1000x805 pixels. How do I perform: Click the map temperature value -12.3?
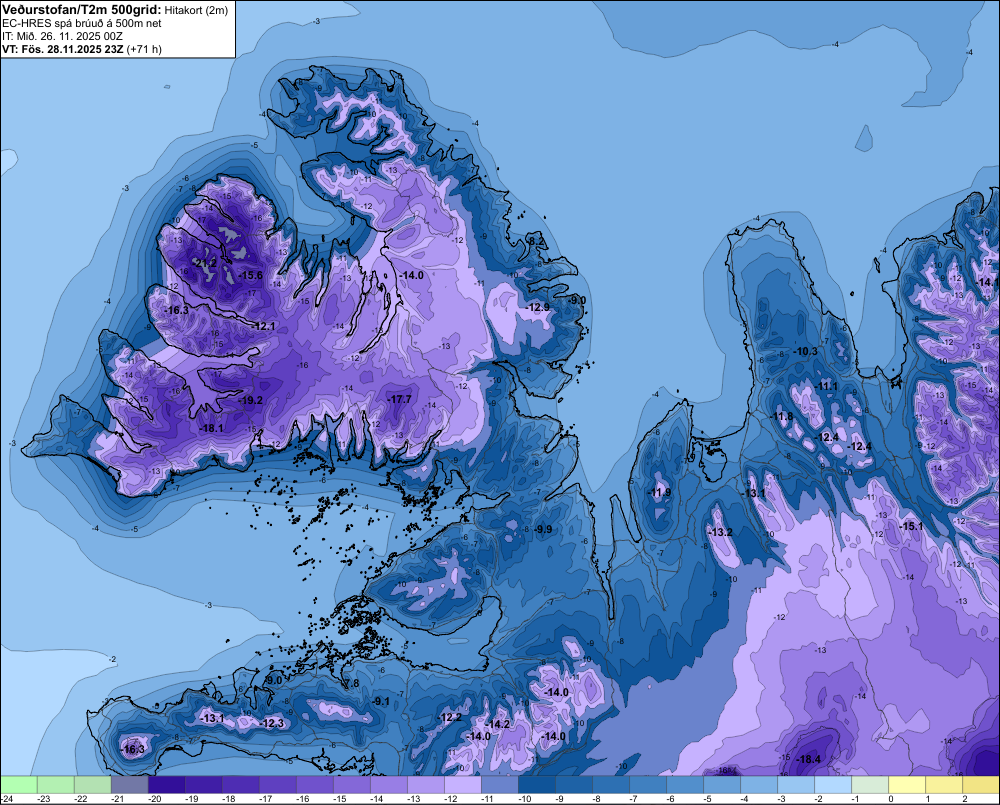tap(272, 723)
